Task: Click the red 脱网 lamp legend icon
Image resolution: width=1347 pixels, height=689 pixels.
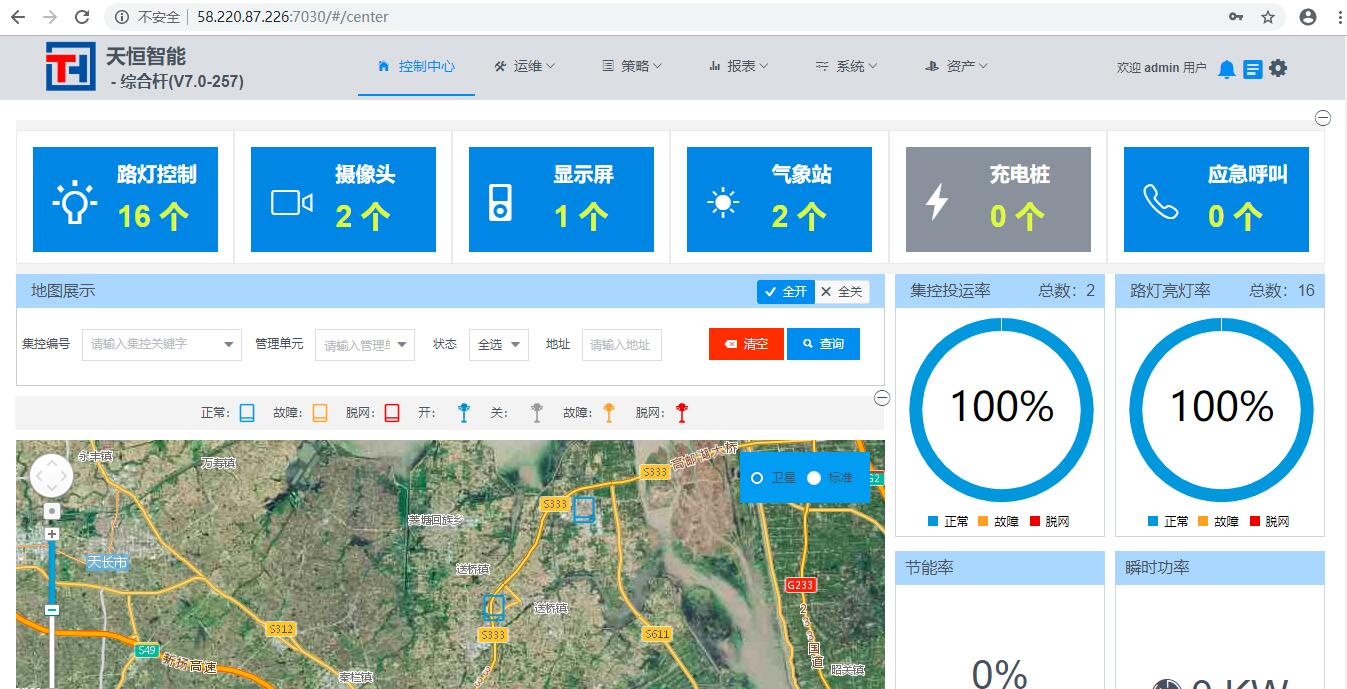Action: click(682, 412)
